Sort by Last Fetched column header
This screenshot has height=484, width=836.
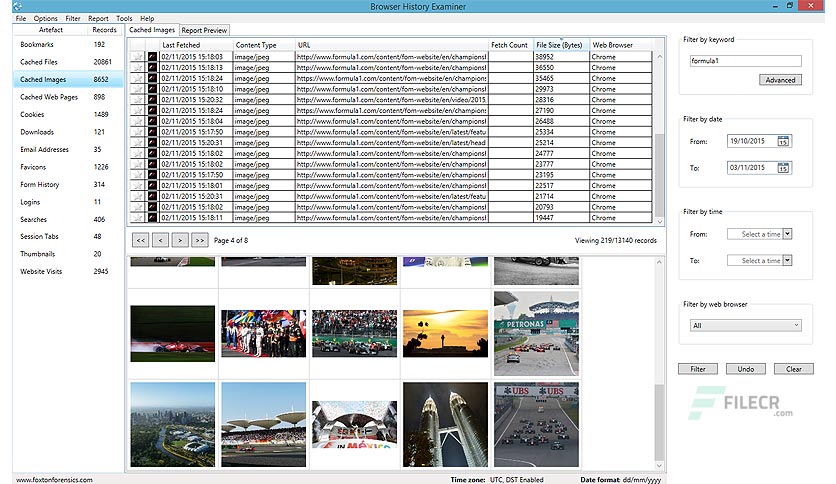coord(196,45)
